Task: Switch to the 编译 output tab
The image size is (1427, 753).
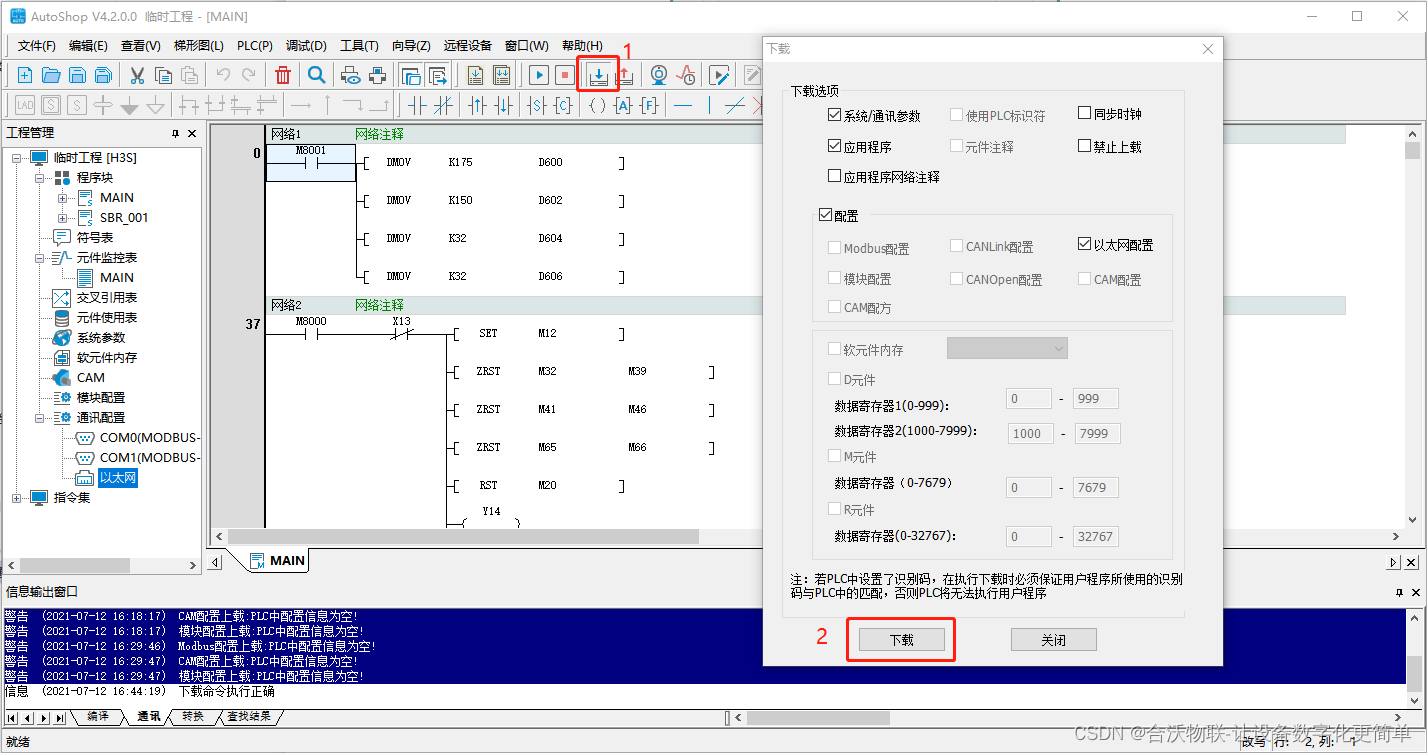Action: 98,717
